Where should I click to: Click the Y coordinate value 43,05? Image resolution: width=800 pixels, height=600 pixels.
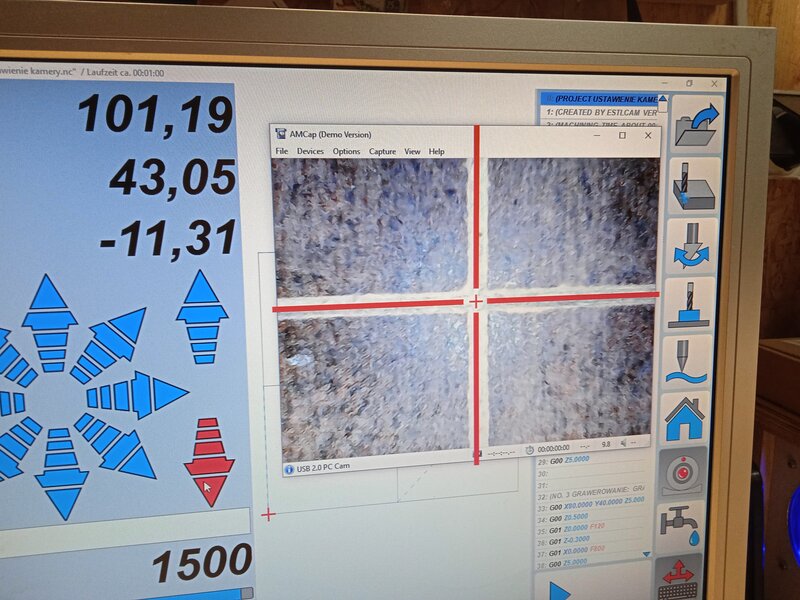pos(172,177)
